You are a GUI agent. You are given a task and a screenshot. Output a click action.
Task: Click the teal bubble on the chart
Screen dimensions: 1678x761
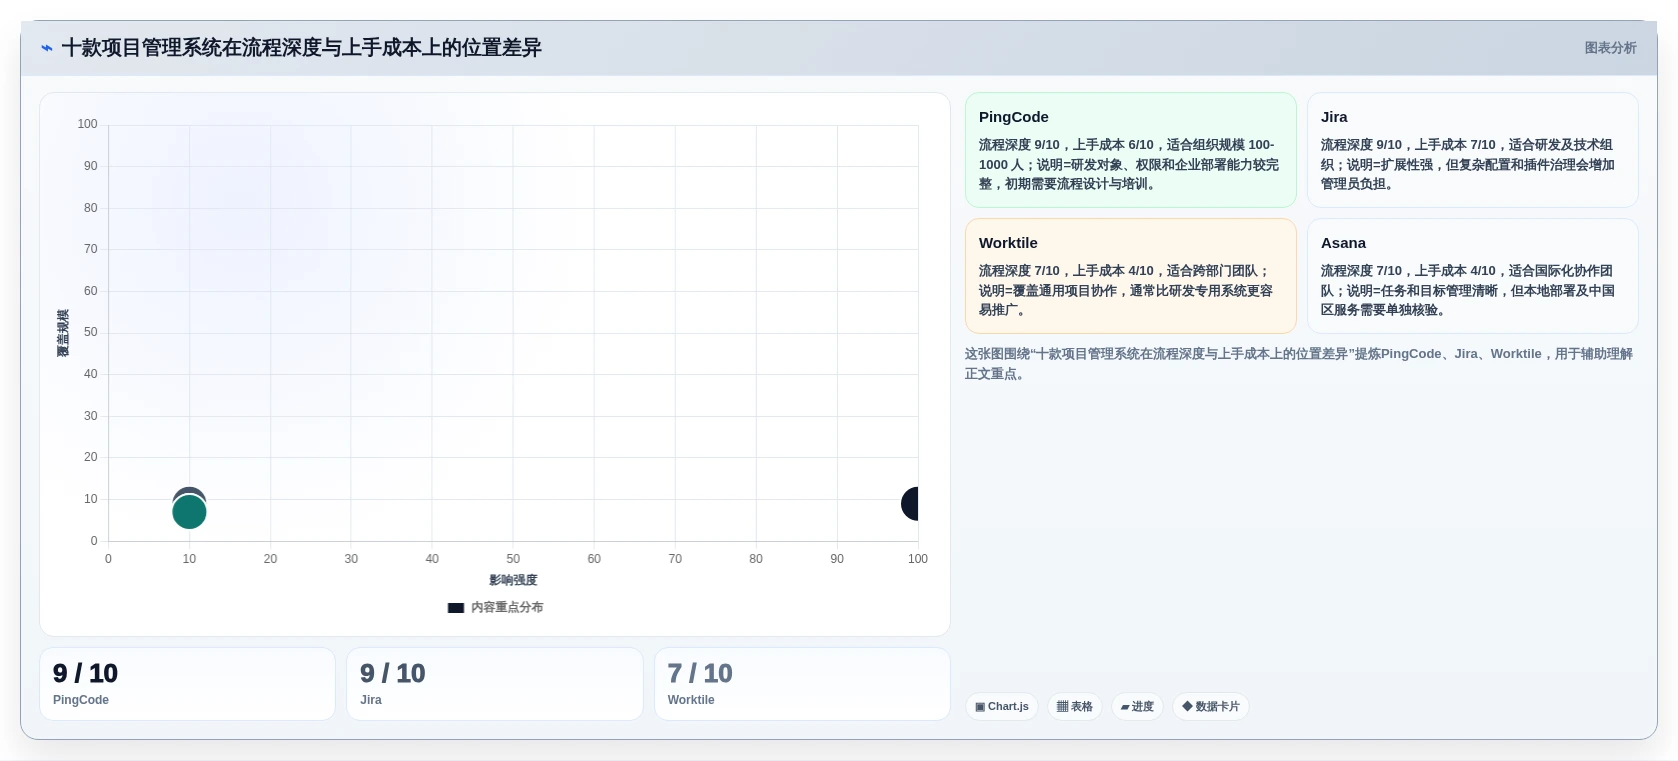(x=189, y=512)
